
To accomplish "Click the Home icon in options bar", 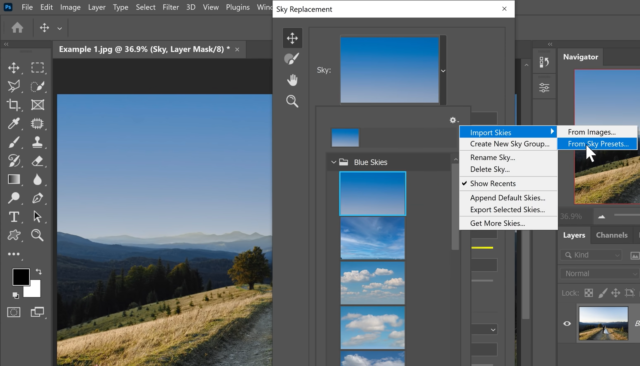I will 17,28.
